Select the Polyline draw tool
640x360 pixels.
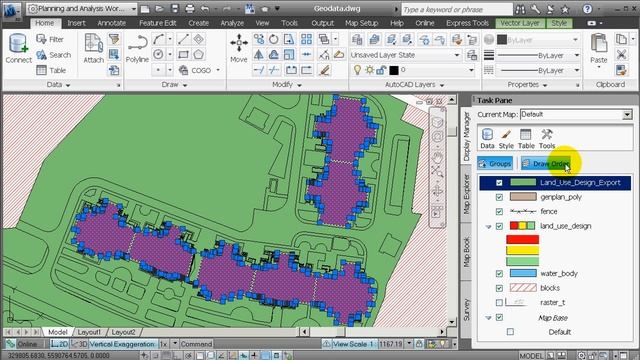coord(137,48)
